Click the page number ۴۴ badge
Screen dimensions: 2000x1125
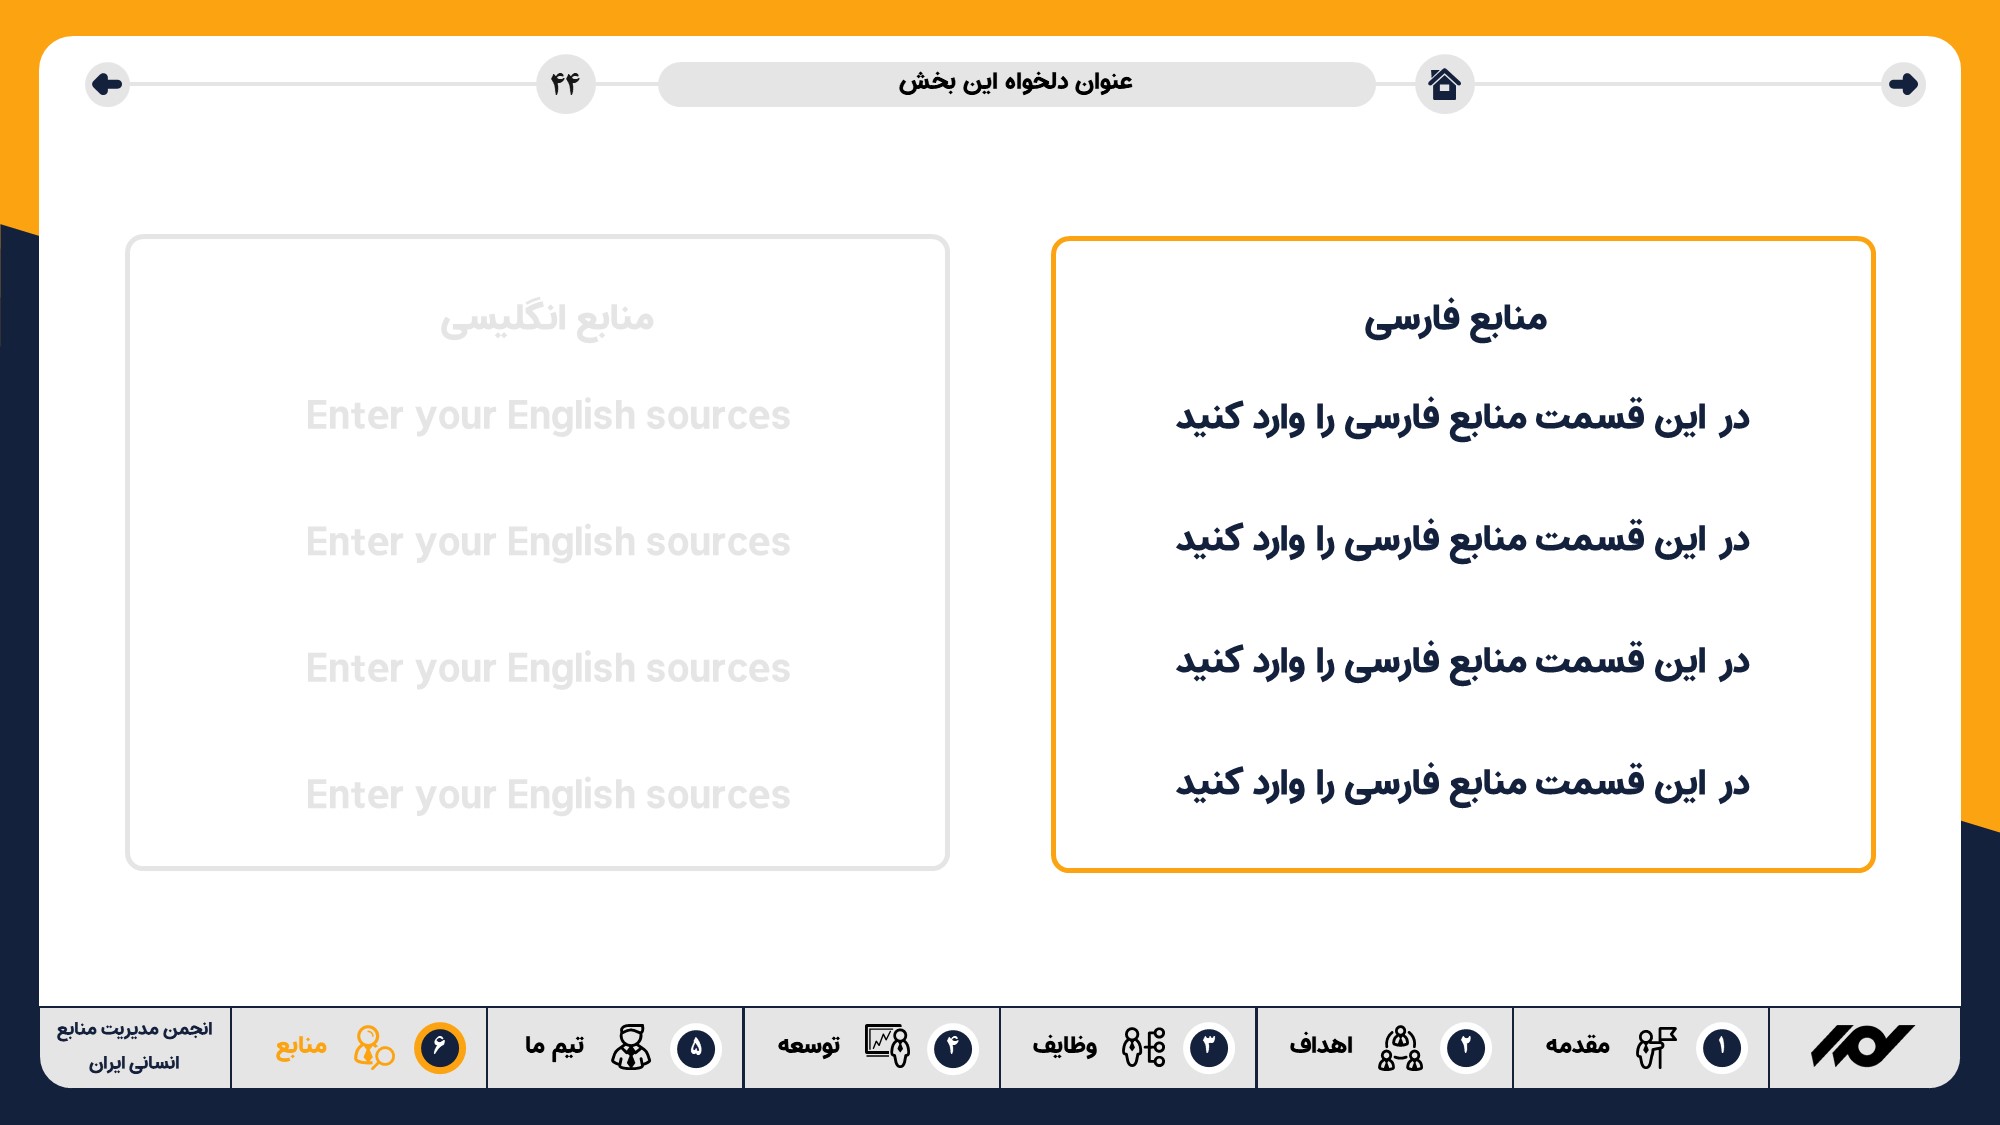tap(565, 84)
